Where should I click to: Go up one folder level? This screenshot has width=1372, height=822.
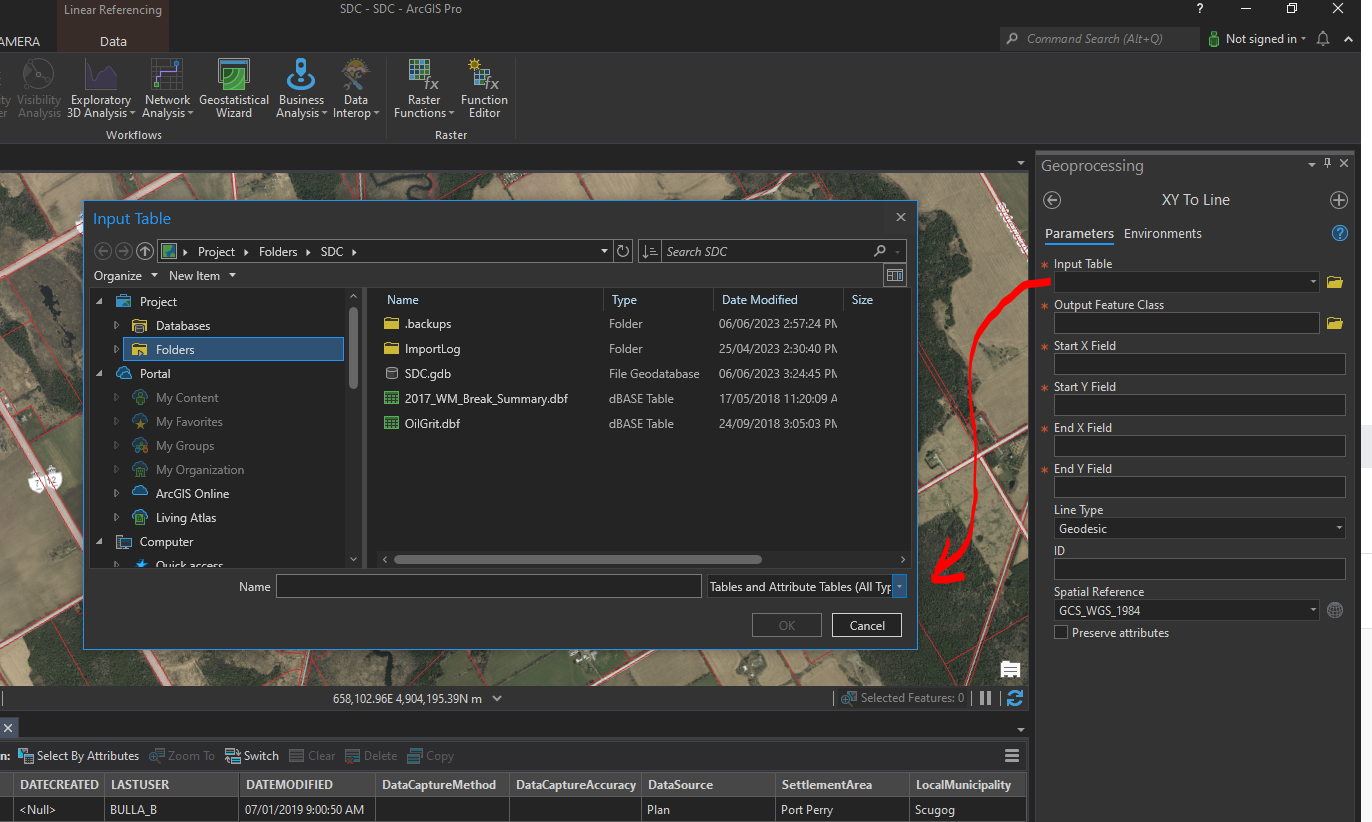point(145,252)
